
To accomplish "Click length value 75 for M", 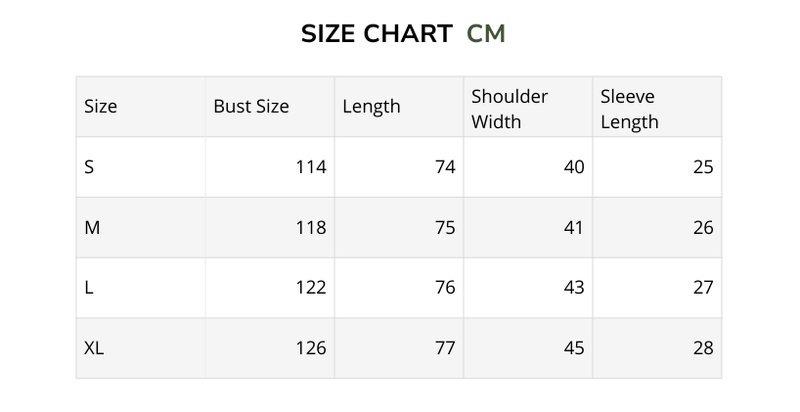I will coord(445,227).
